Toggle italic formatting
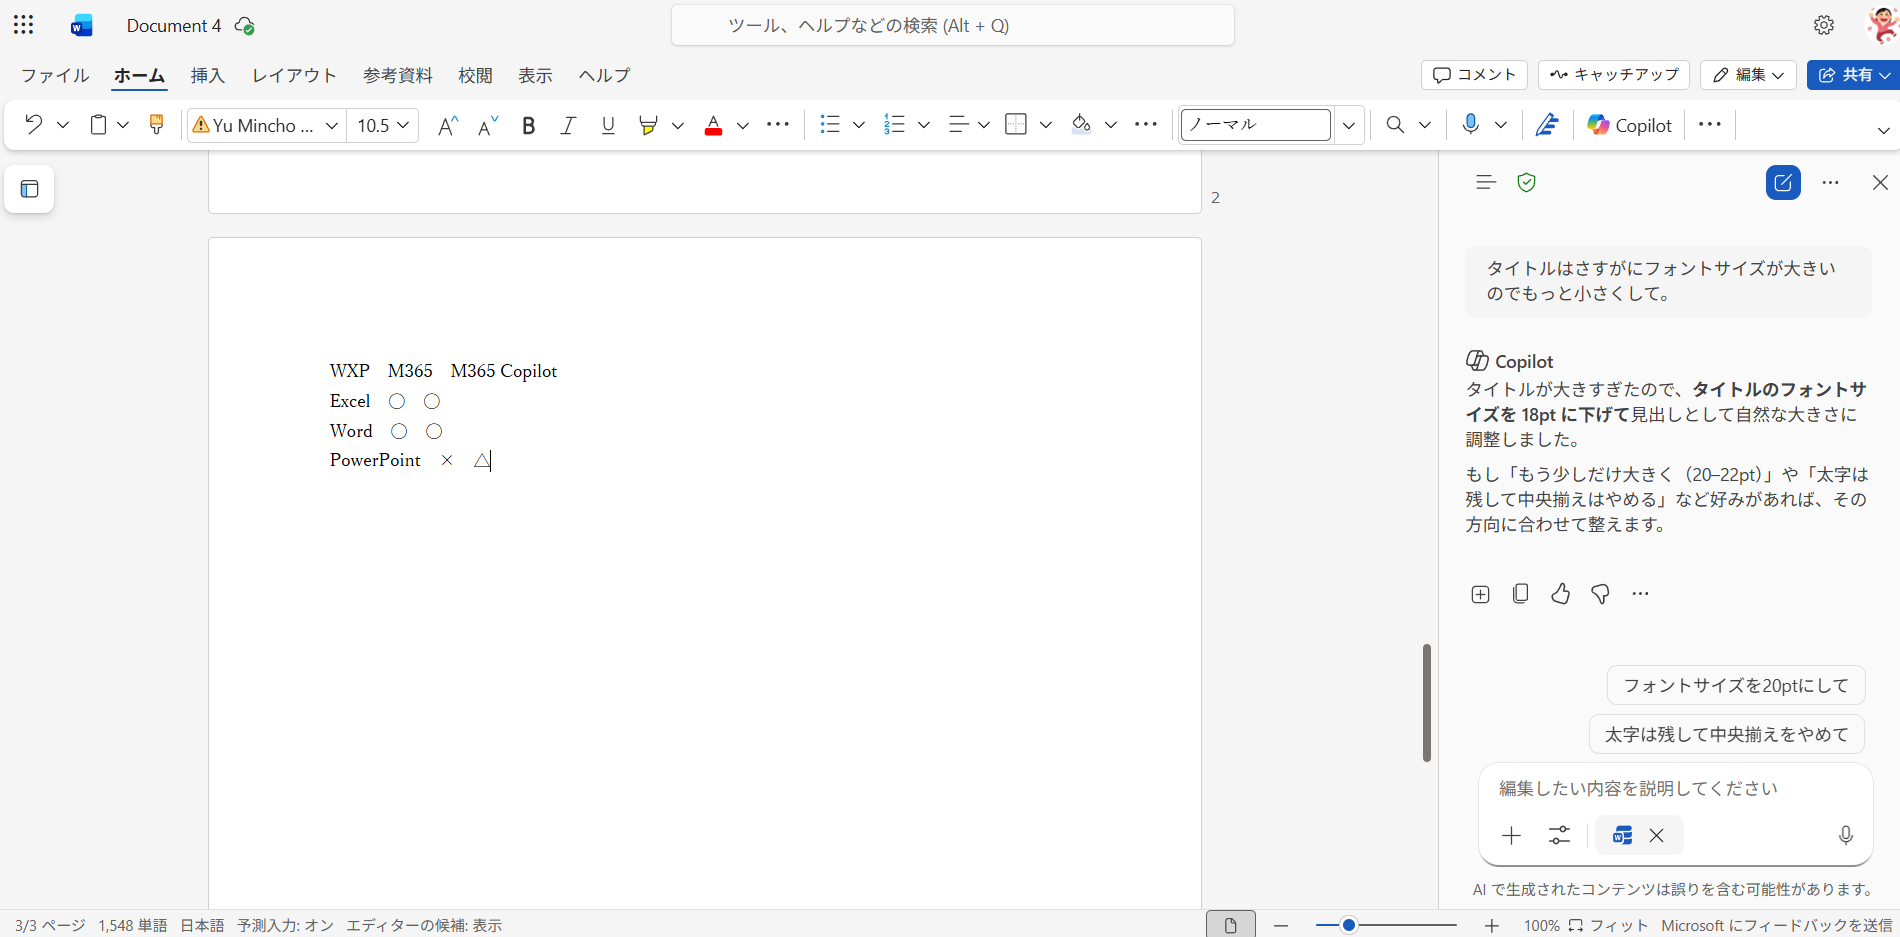1900x937 pixels. (568, 125)
